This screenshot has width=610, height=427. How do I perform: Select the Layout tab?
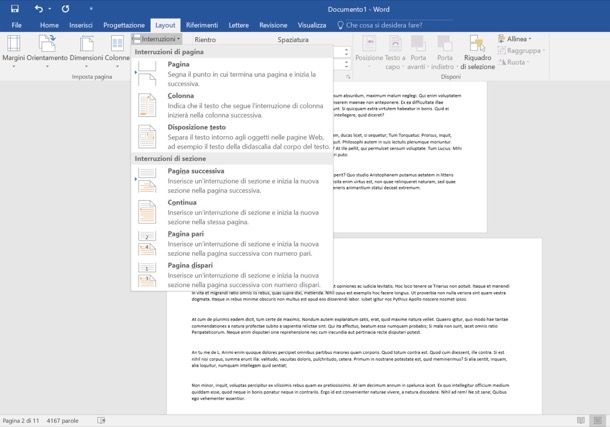click(x=165, y=25)
